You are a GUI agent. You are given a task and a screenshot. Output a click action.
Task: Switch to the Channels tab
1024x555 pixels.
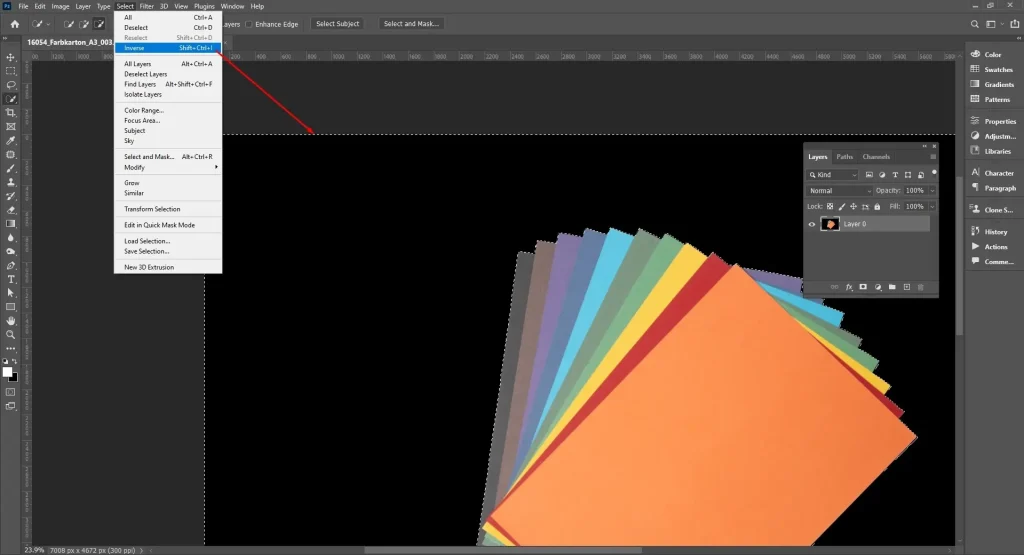pyautogui.click(x=876, y=157)
